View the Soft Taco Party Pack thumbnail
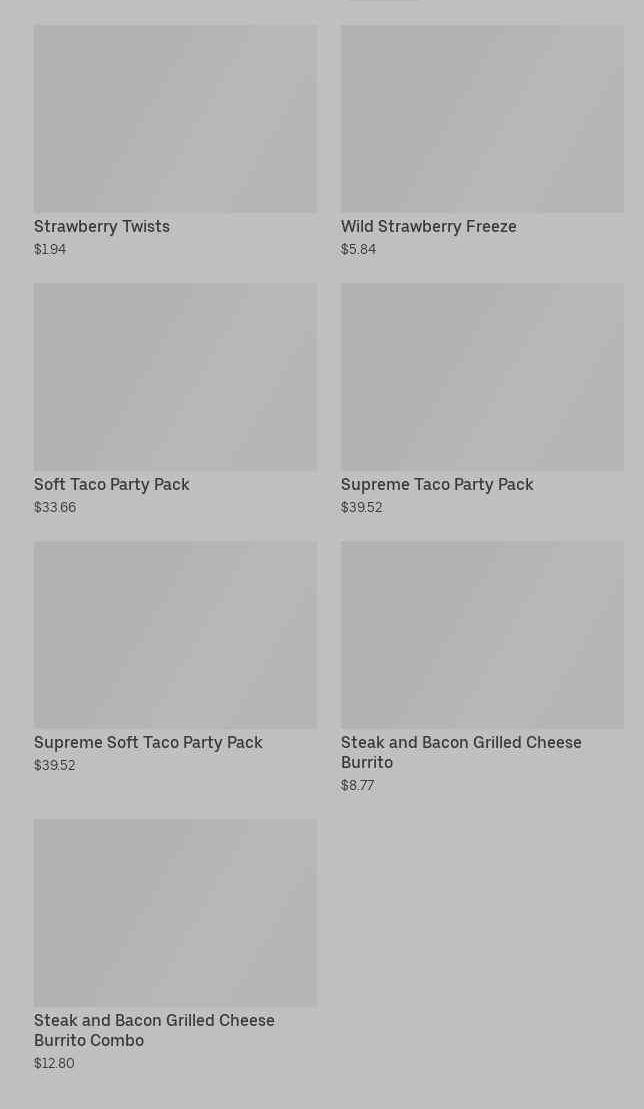The width and height of the screenshot is (644, 1109). (175, 377)
